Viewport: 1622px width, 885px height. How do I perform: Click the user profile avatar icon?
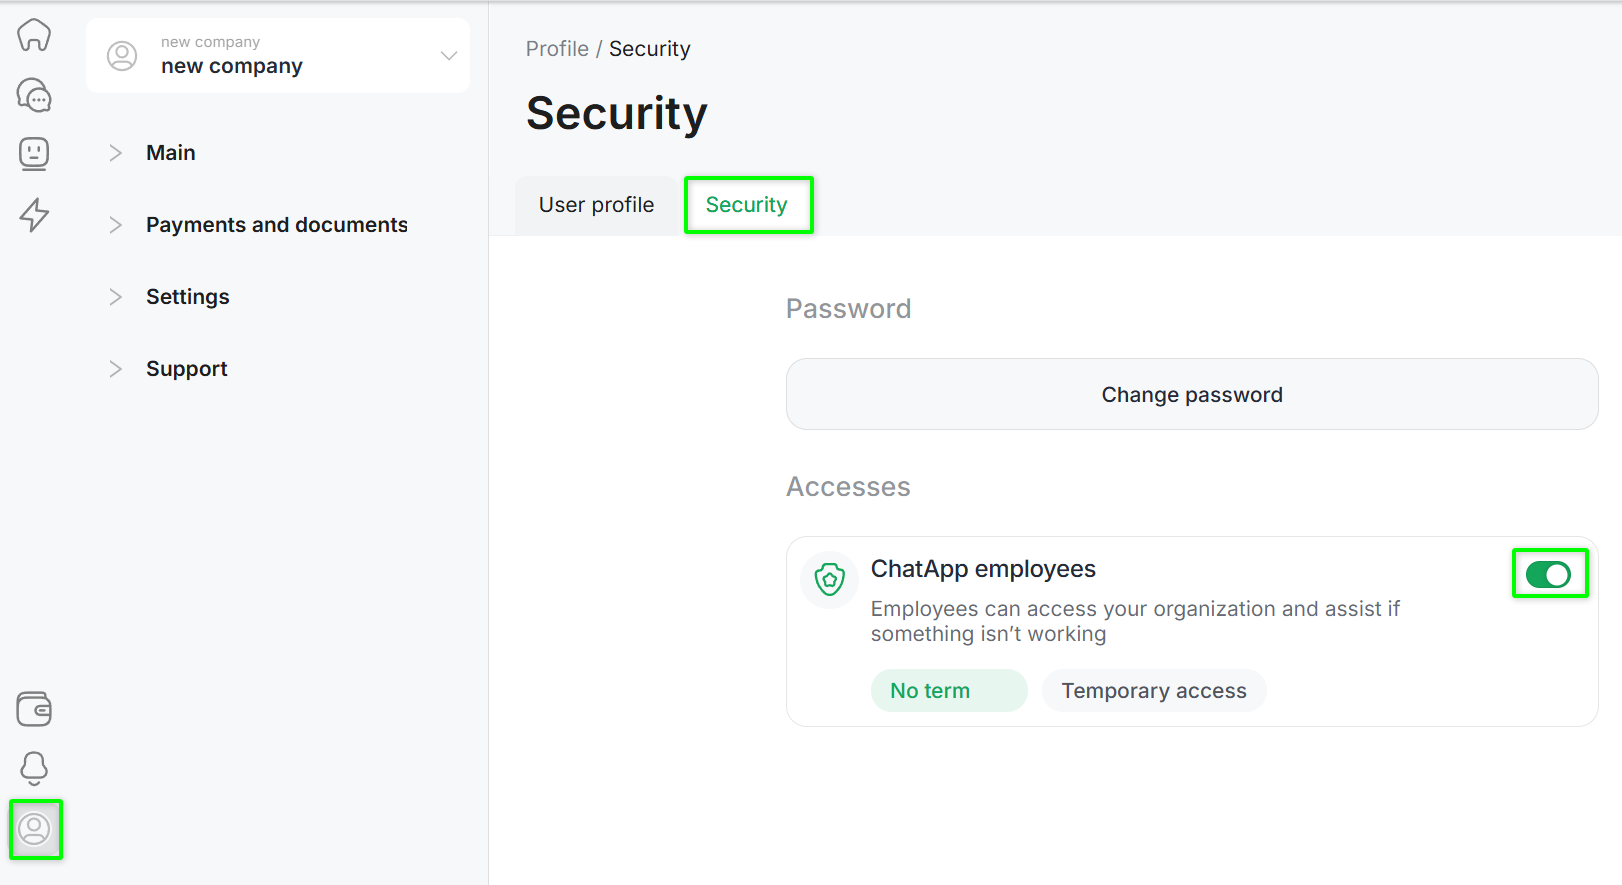tap(35, 829)
